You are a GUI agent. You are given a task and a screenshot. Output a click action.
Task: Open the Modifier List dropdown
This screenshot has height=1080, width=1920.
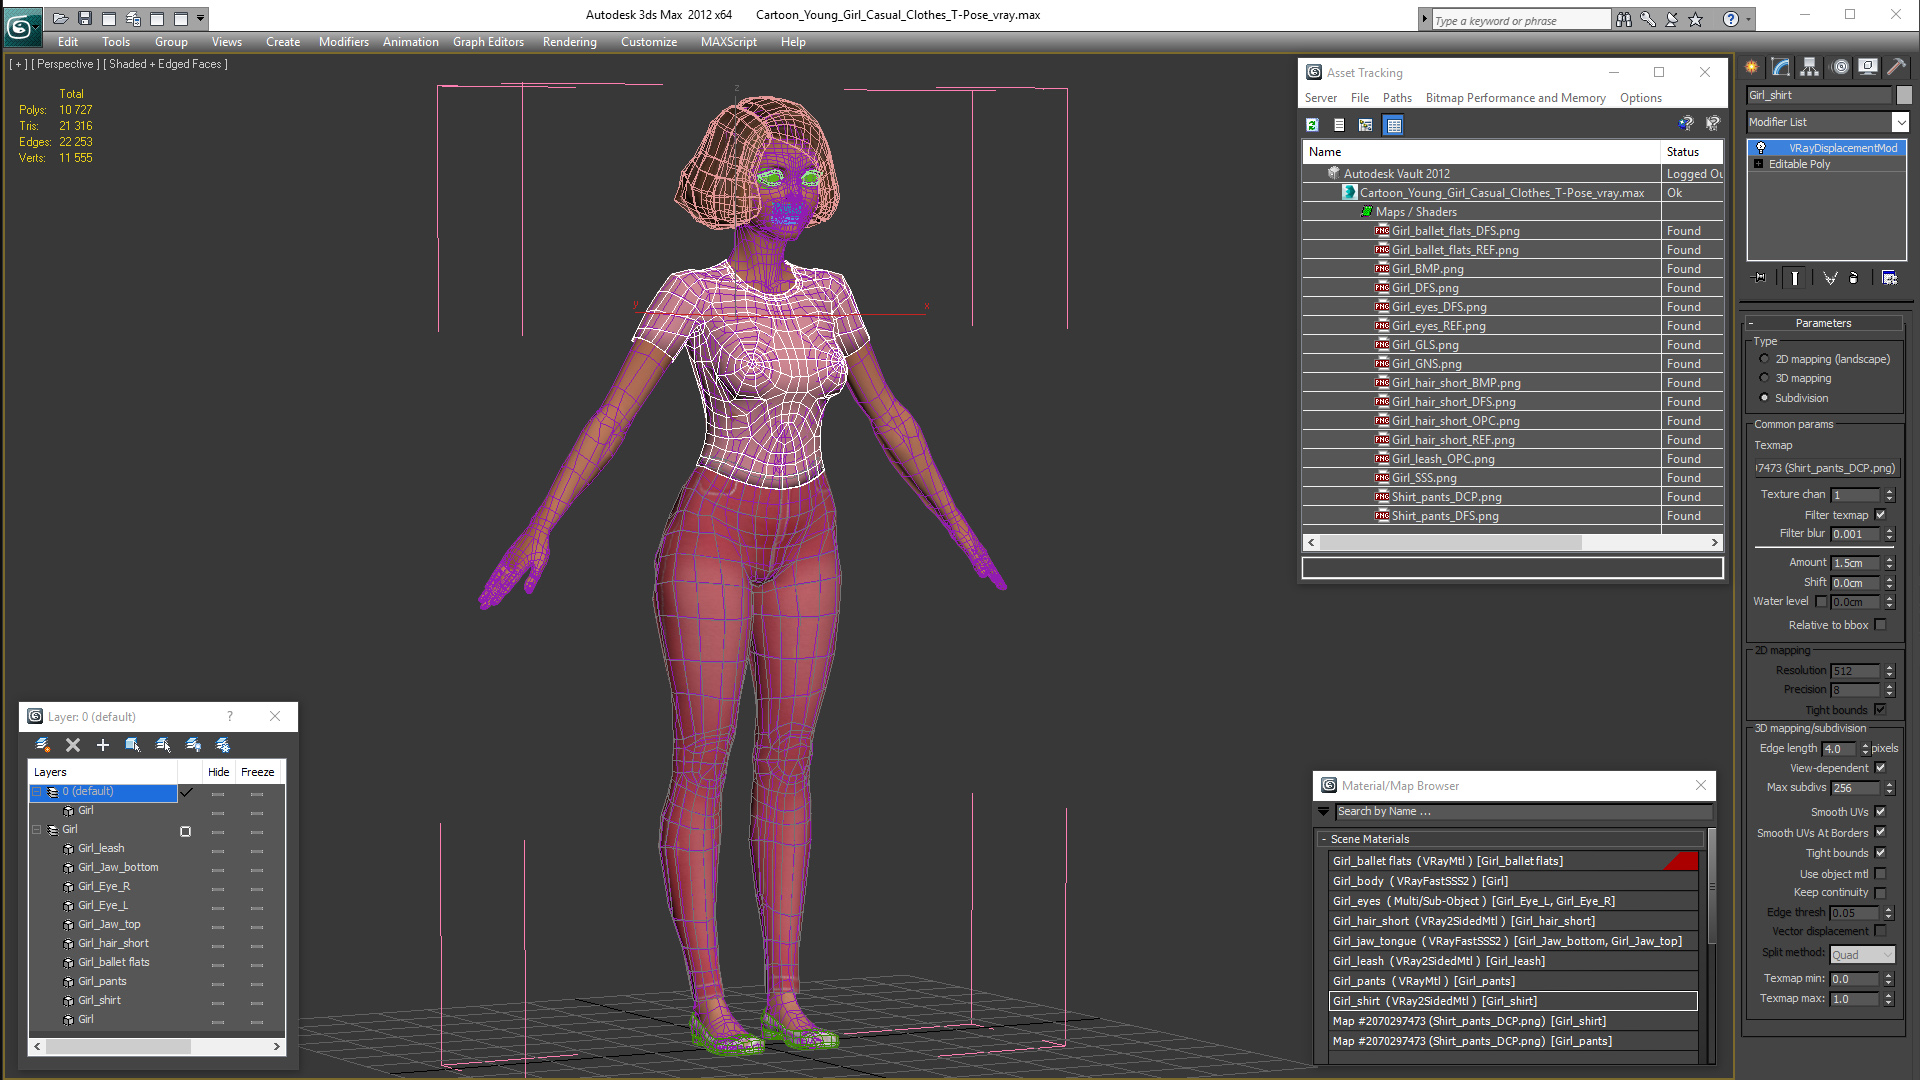[x=1899, y=122]
